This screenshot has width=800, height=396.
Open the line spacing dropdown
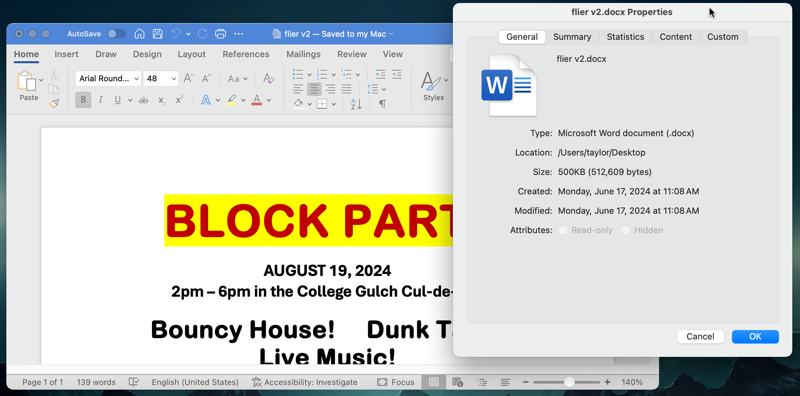[376, 89]
